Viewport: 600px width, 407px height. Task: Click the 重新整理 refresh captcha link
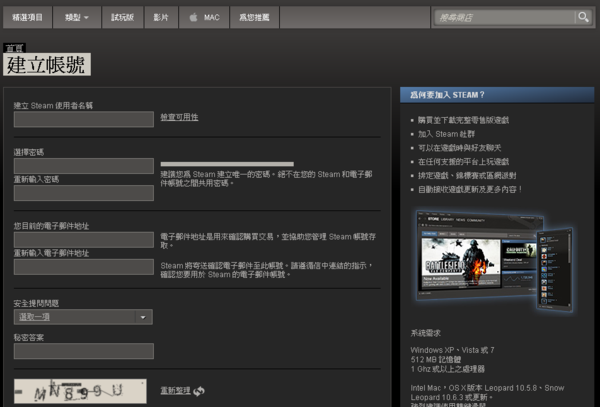click(176, 391)
